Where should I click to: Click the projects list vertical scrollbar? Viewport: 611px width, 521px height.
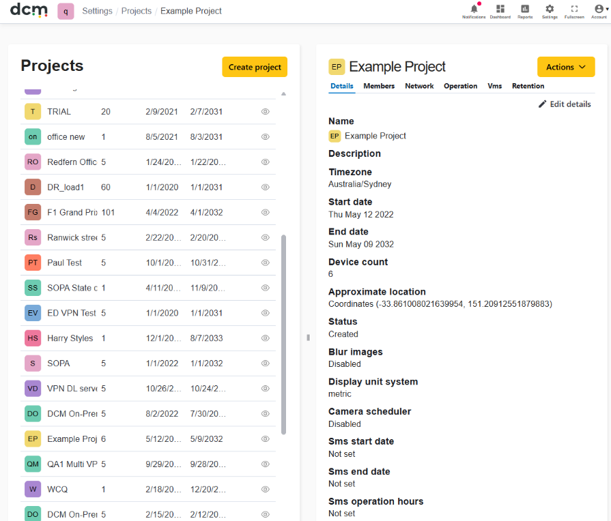tap(284, 334)
